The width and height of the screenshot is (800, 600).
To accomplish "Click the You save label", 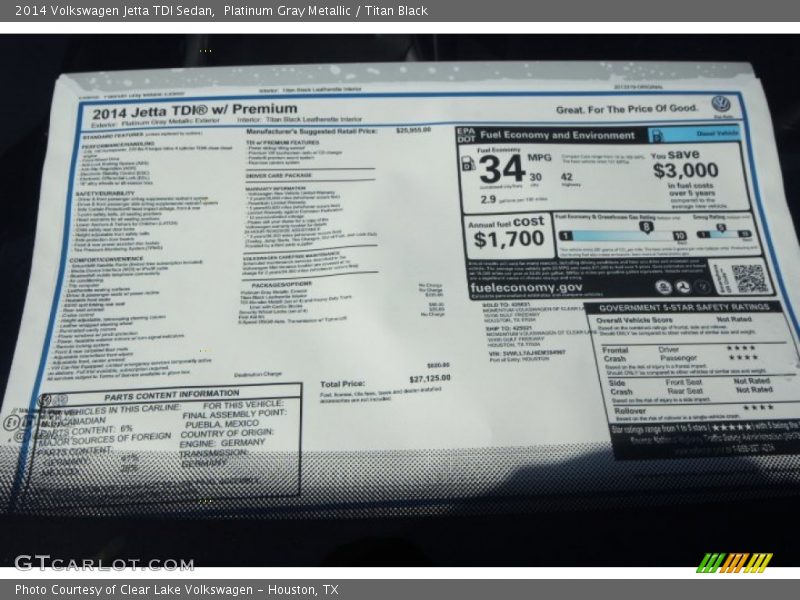I will pos(674,154).
